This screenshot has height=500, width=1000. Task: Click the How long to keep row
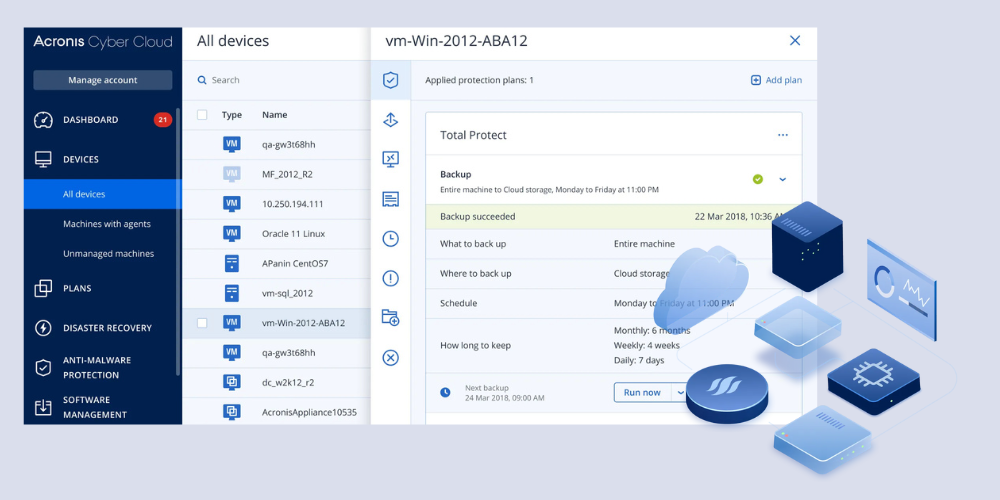click(x=614, y=346)
